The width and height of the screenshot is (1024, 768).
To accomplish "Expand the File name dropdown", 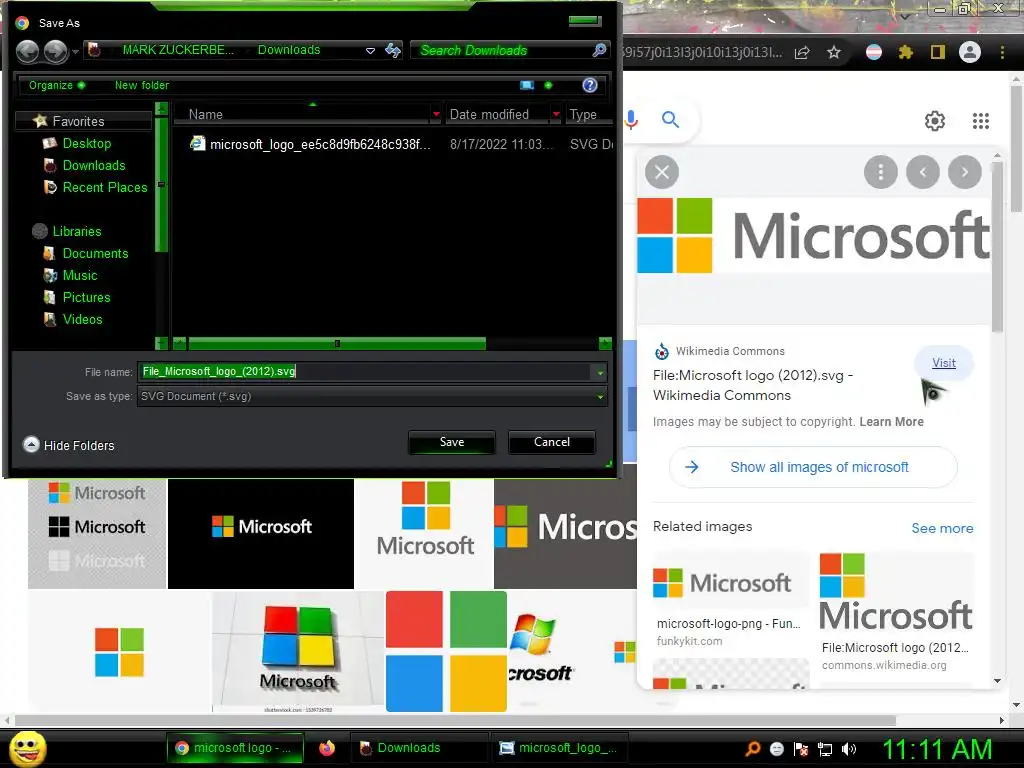I will (x=600, y=373).
